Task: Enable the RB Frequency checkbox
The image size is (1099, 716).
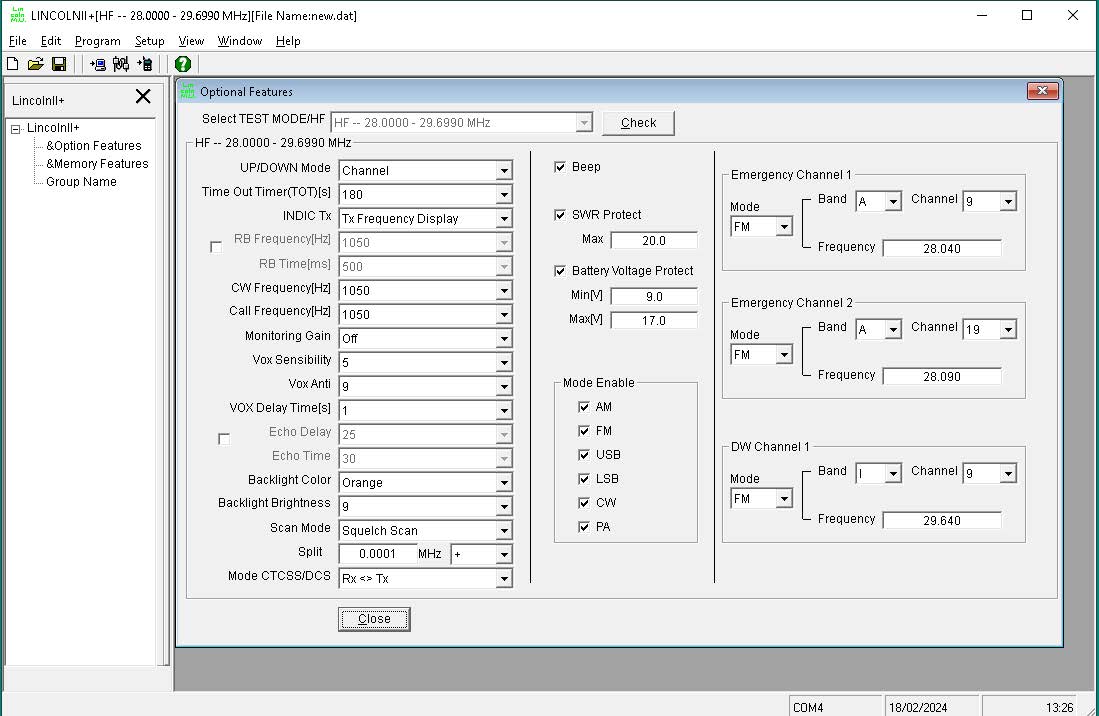Action: pyautogui.click(x=216, y=247)
